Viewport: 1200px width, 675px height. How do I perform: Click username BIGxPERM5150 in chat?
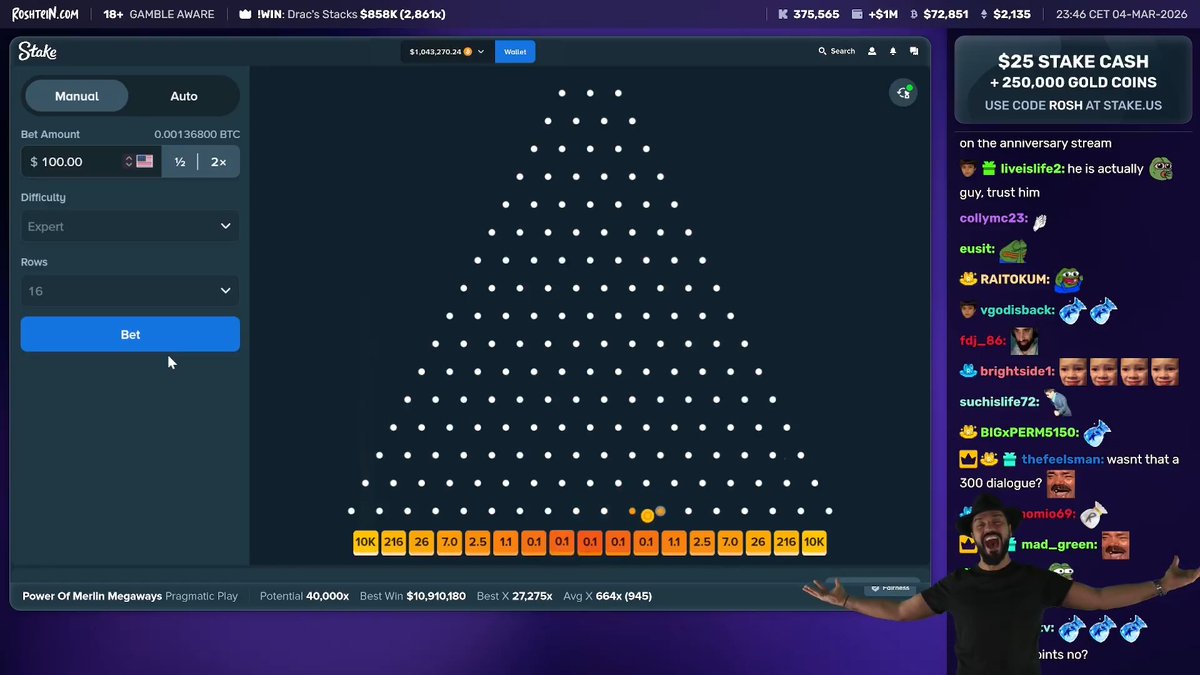coord(1029,433)
